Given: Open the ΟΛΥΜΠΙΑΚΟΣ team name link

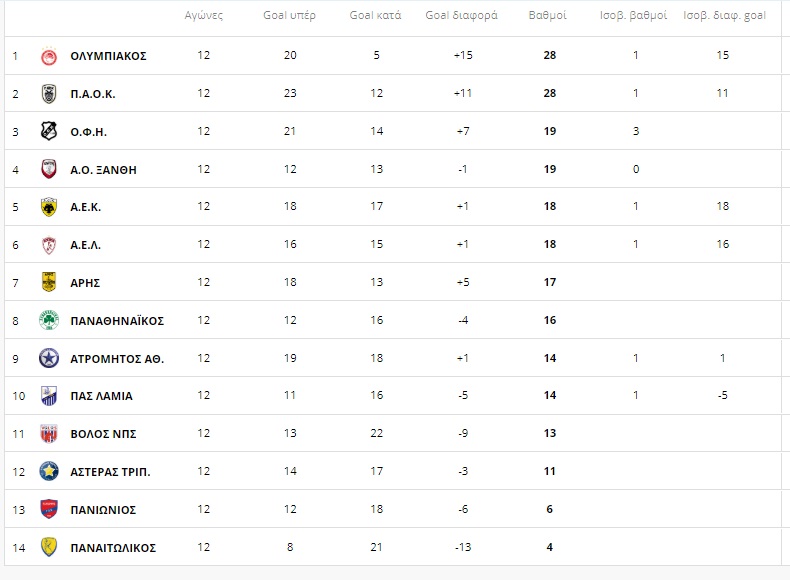Looking at the screenshot, I should [108, 56].
